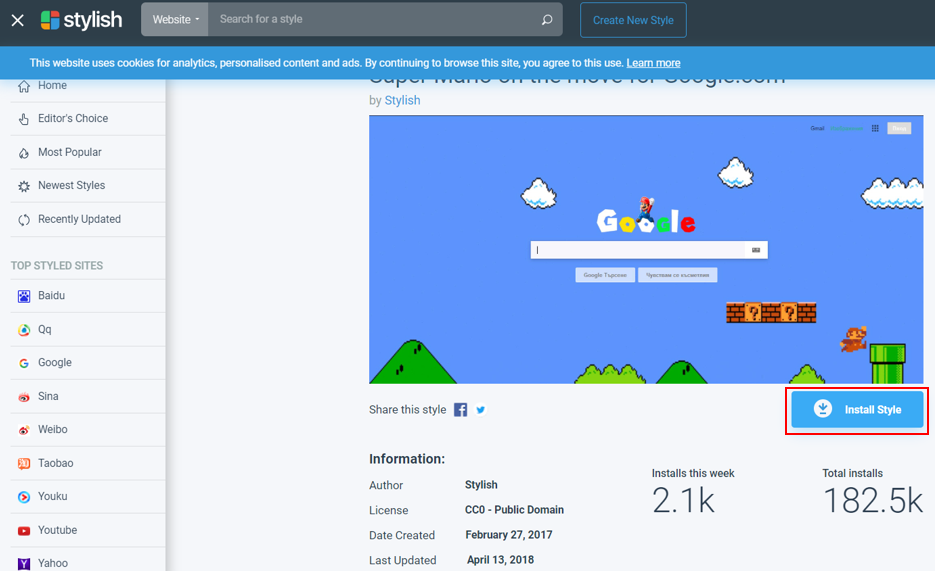The image size is (935, 574).
Task: Click the Super Mario style preview image
Action: (x=646, y=249)
